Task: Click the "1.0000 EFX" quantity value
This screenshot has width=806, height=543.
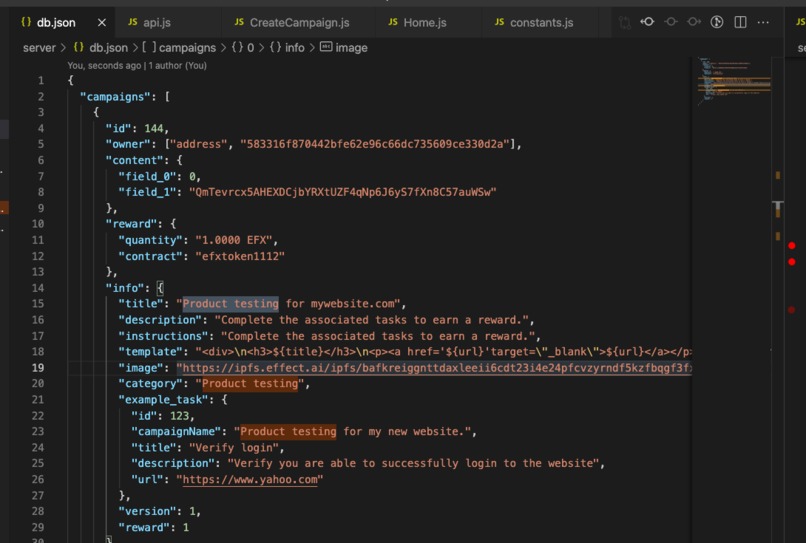Action: 234,240
